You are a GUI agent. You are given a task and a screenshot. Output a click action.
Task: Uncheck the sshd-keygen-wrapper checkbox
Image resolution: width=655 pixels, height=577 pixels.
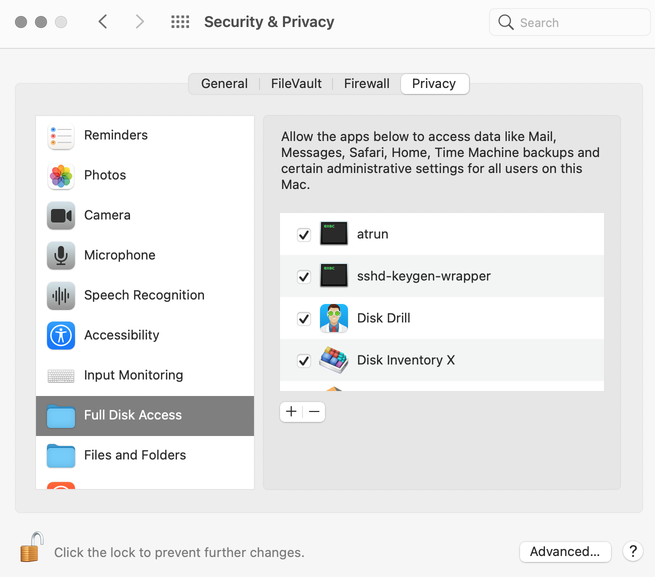304,277
